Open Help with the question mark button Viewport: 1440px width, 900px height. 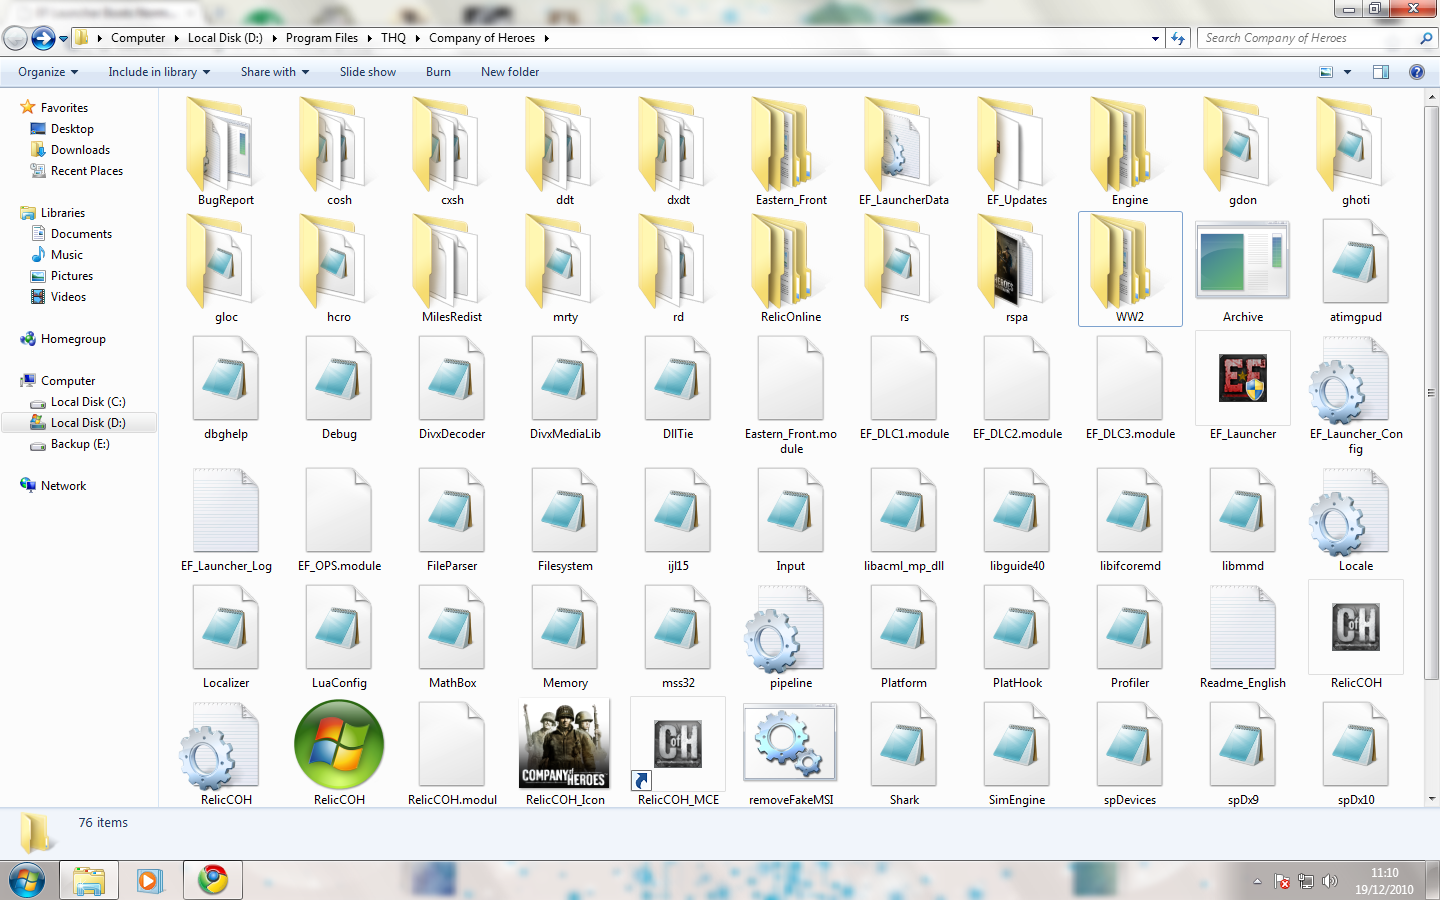pyautogui.click(x=1417, y=72)
